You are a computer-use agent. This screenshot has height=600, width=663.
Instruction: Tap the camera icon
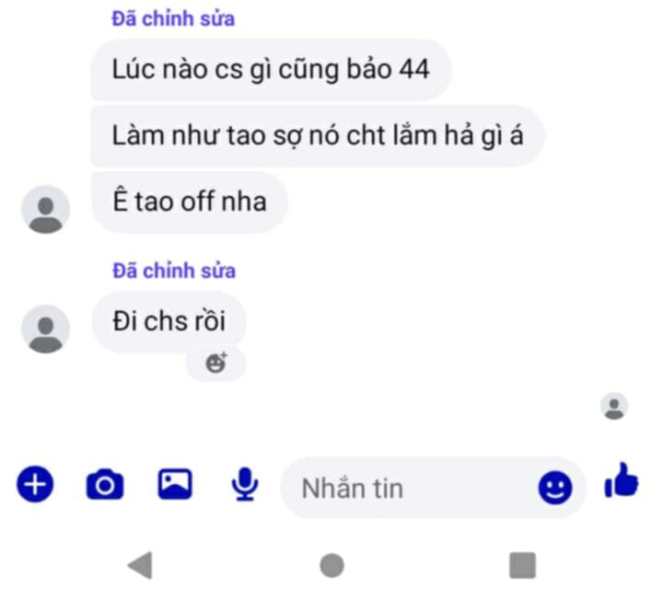105,485
